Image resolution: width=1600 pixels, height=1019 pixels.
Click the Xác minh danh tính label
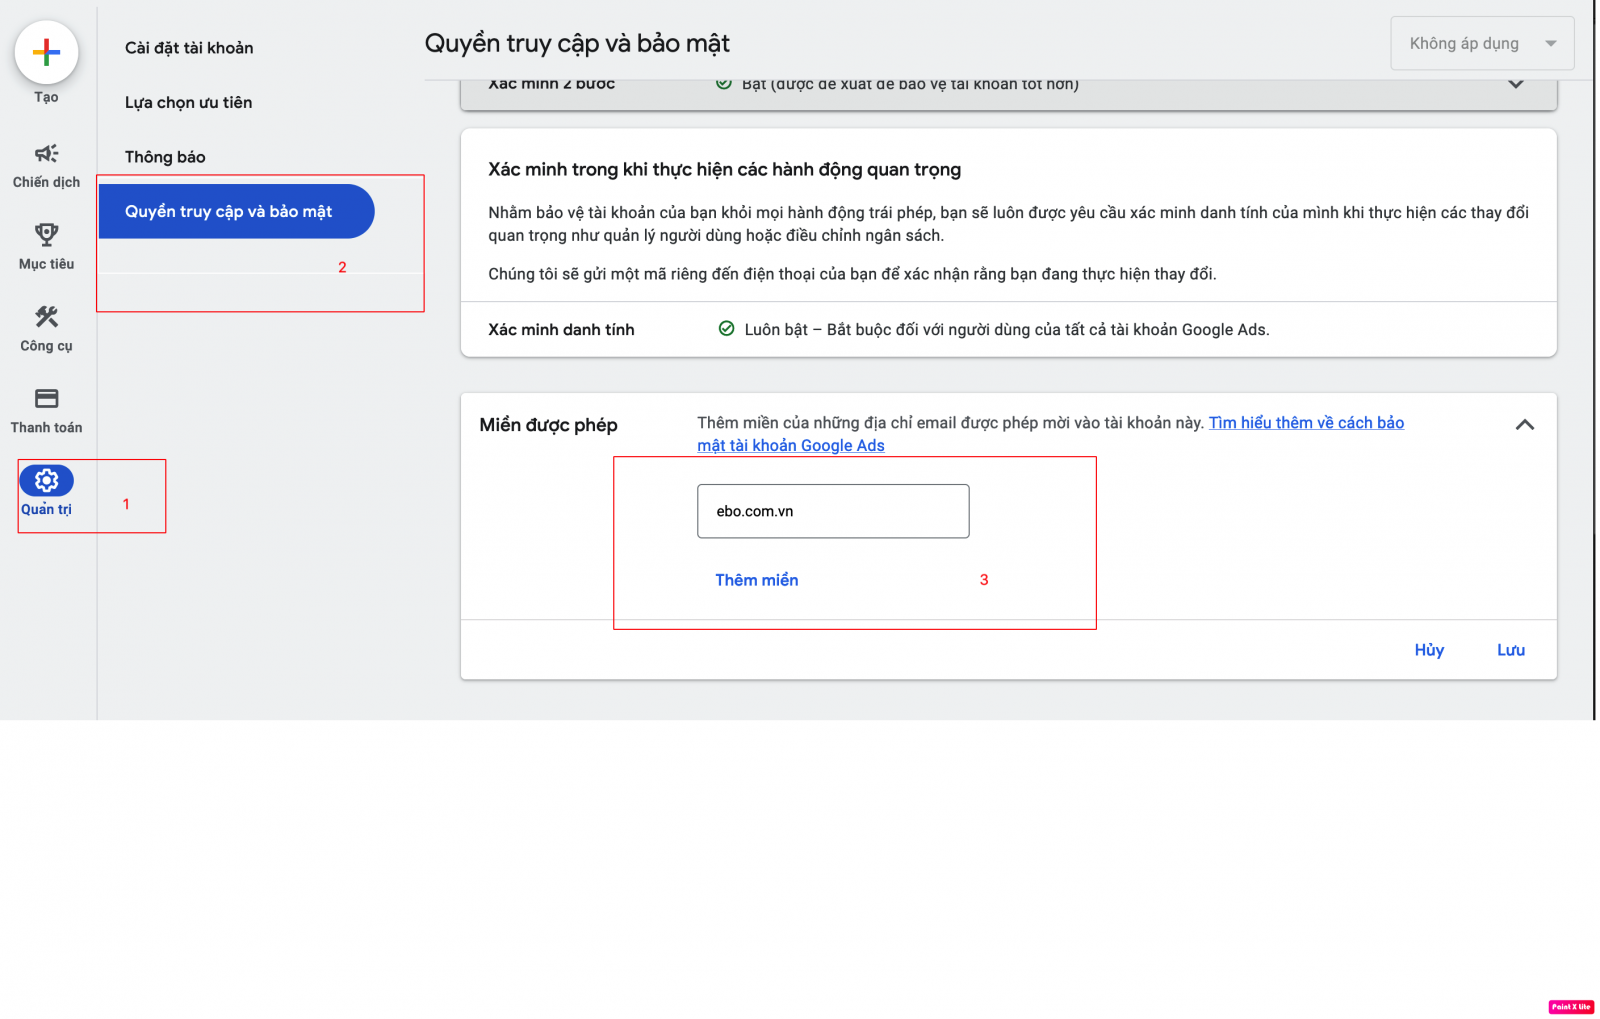[561, 330]
